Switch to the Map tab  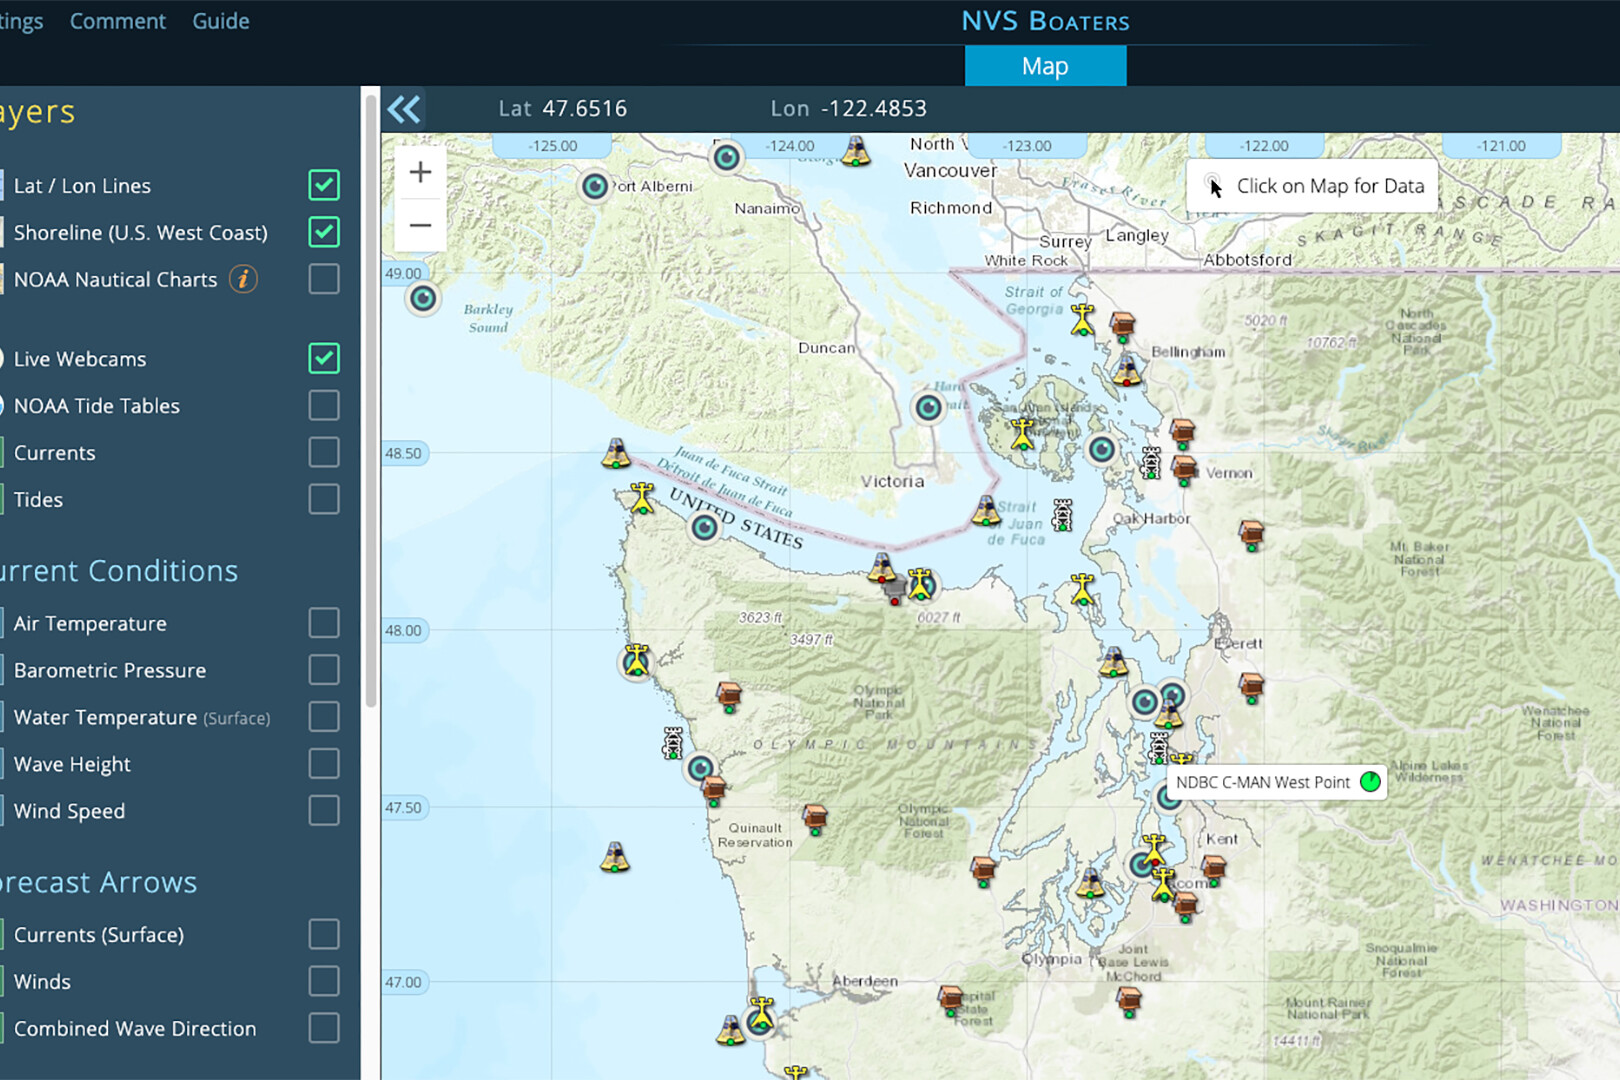(1045, 66)
